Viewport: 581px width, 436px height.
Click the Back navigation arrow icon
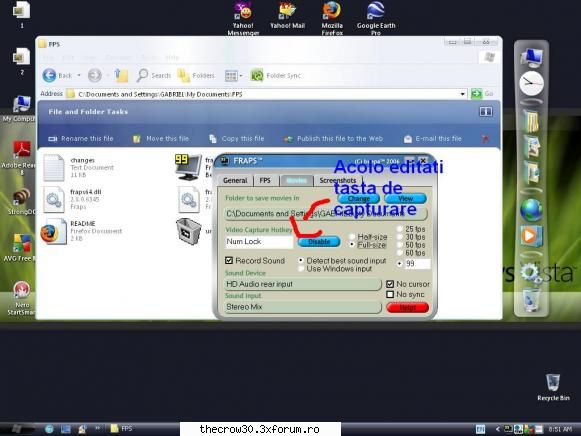[49, 75]
